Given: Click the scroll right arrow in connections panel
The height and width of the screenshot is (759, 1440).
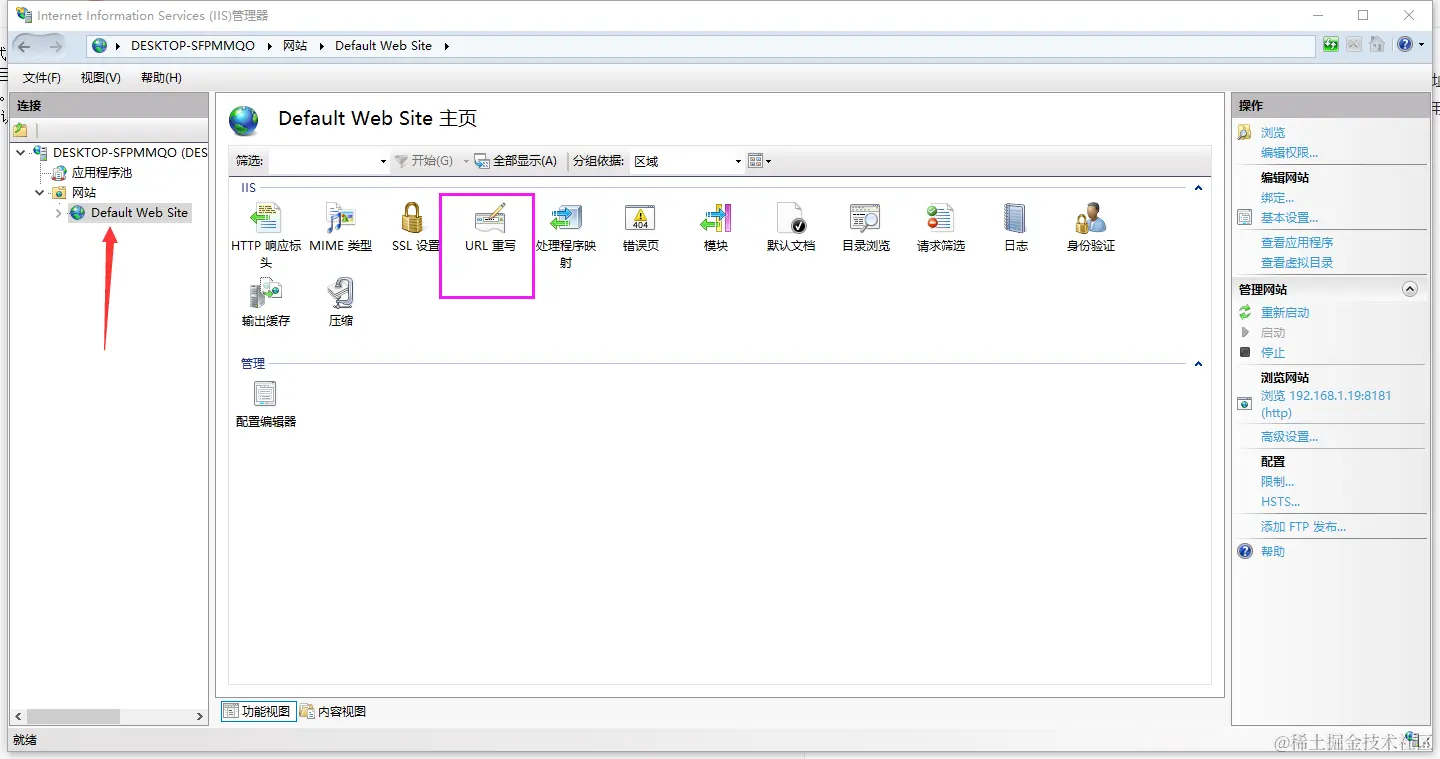Looking at the screenshot, I should click(x=200, y=717).
